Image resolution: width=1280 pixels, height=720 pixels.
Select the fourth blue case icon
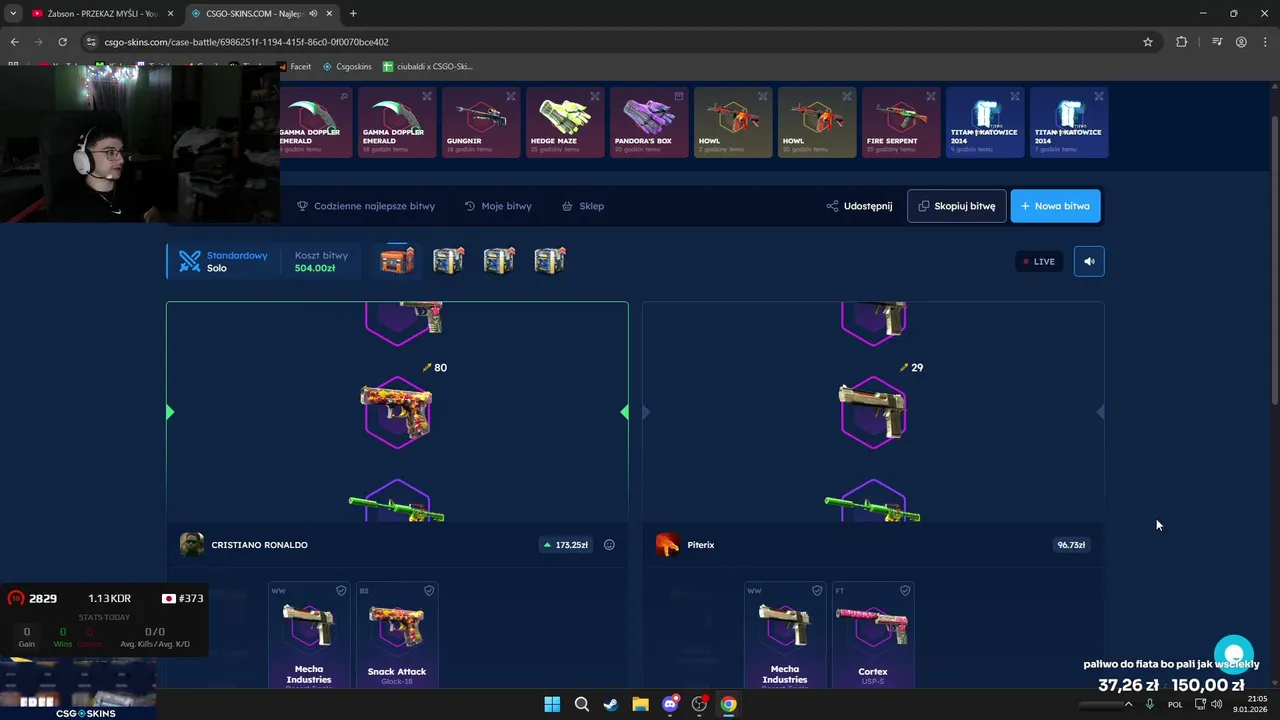(550, 261)
